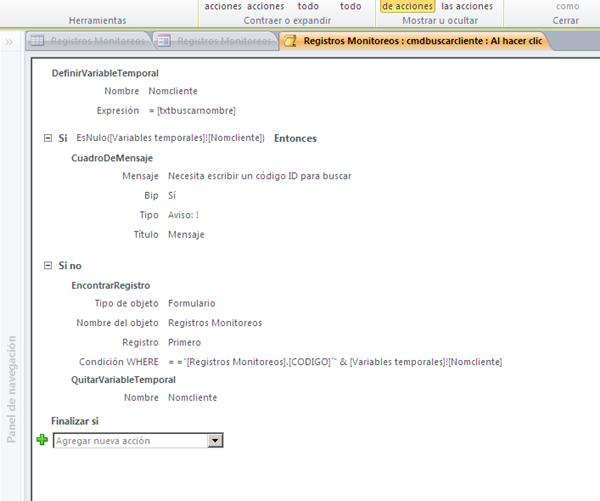
Task: Open the Agregar nueva acción dropdown arrow
Action: click(215, 441)
